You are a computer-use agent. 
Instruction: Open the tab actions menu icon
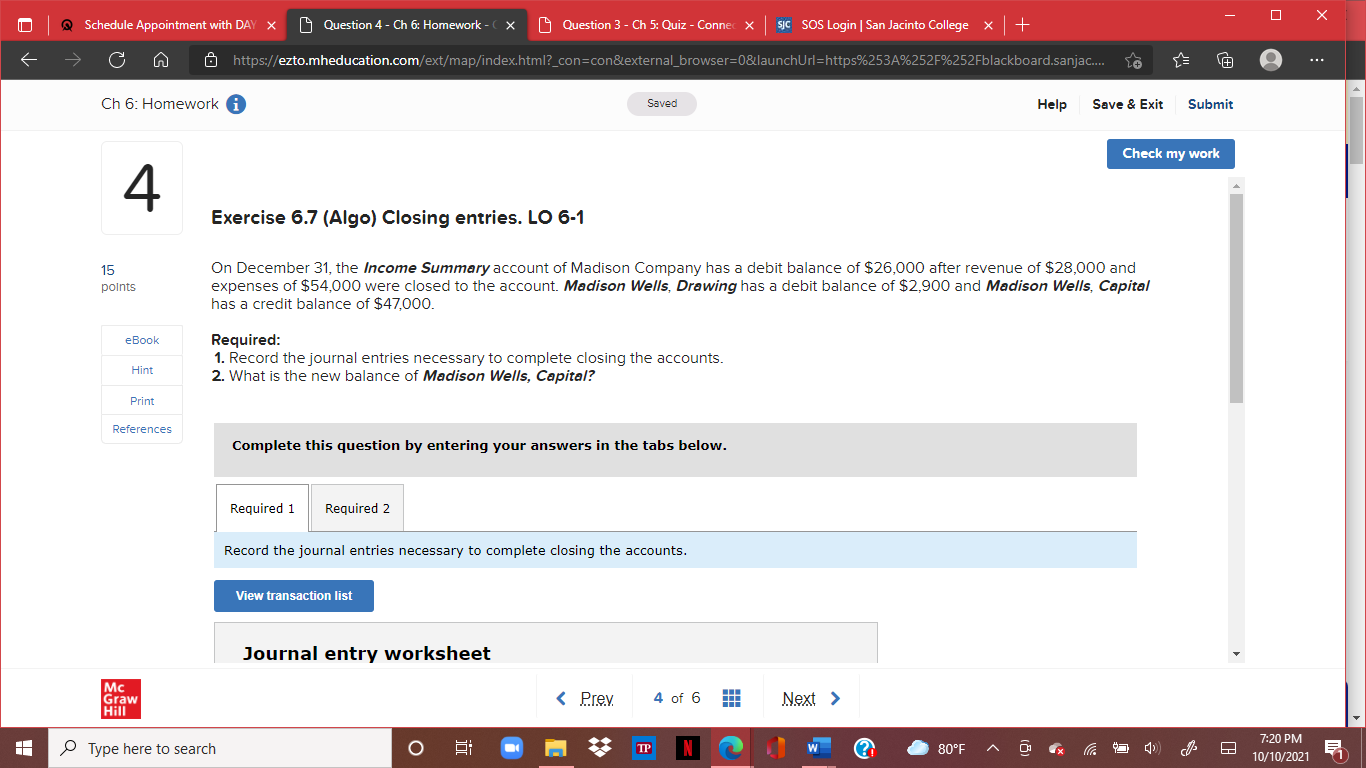point(25,24)
